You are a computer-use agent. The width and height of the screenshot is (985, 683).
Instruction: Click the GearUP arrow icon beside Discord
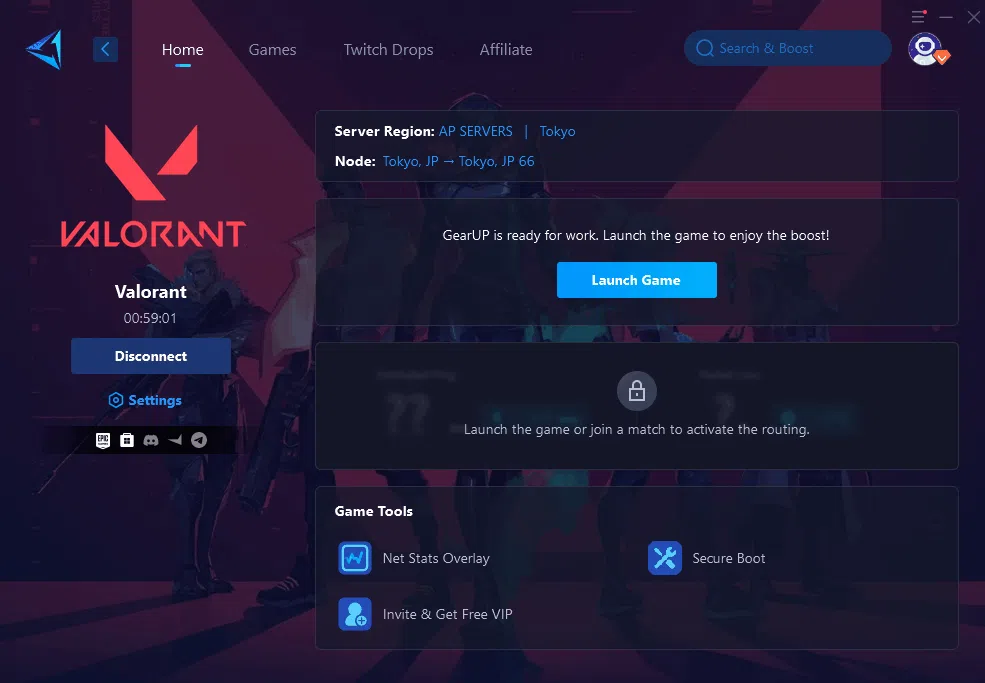[x=175, y=440]
